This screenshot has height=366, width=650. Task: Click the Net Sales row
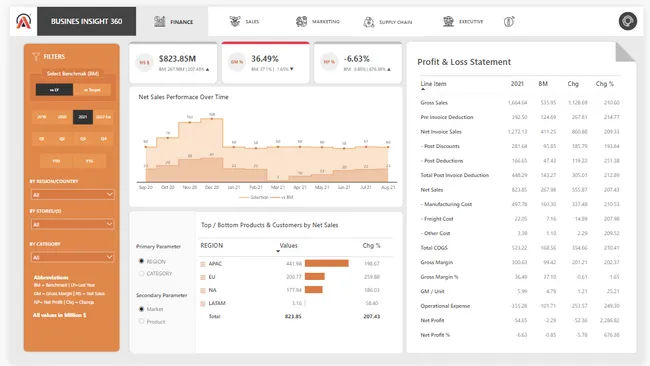click(x=520, y=190)
